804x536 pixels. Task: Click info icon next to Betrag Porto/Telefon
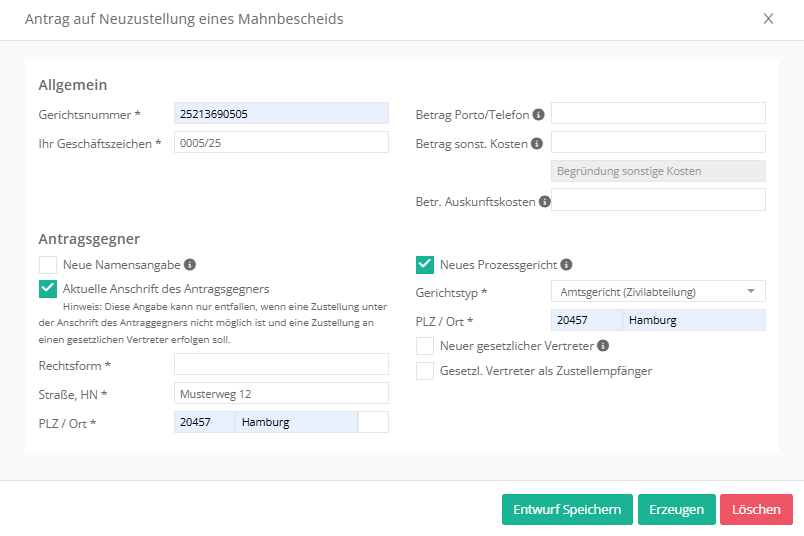click(x=538, y=115)
